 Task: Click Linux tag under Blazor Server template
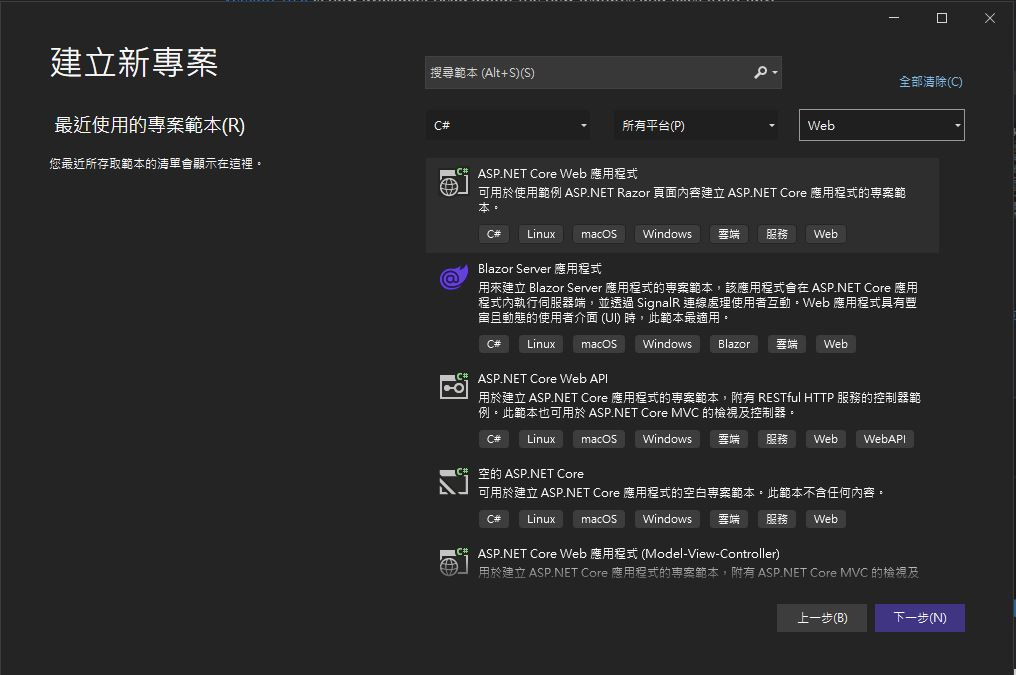tap(541, 344)
